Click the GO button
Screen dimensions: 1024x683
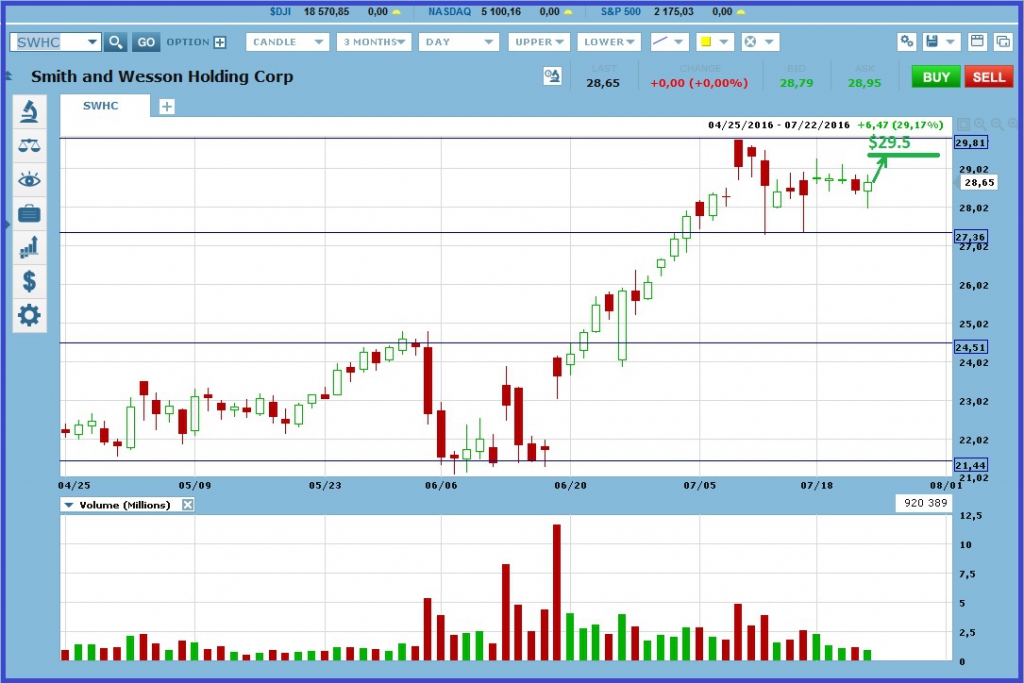(x=146, y=42)
